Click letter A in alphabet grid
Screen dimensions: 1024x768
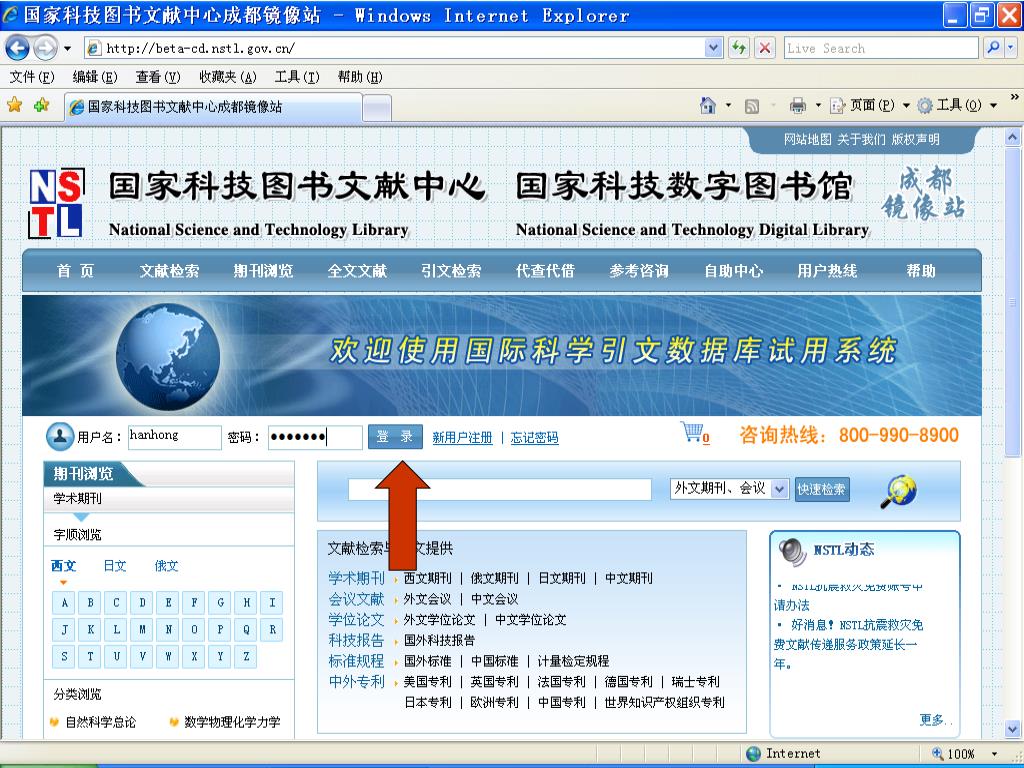tap(64, 602)
